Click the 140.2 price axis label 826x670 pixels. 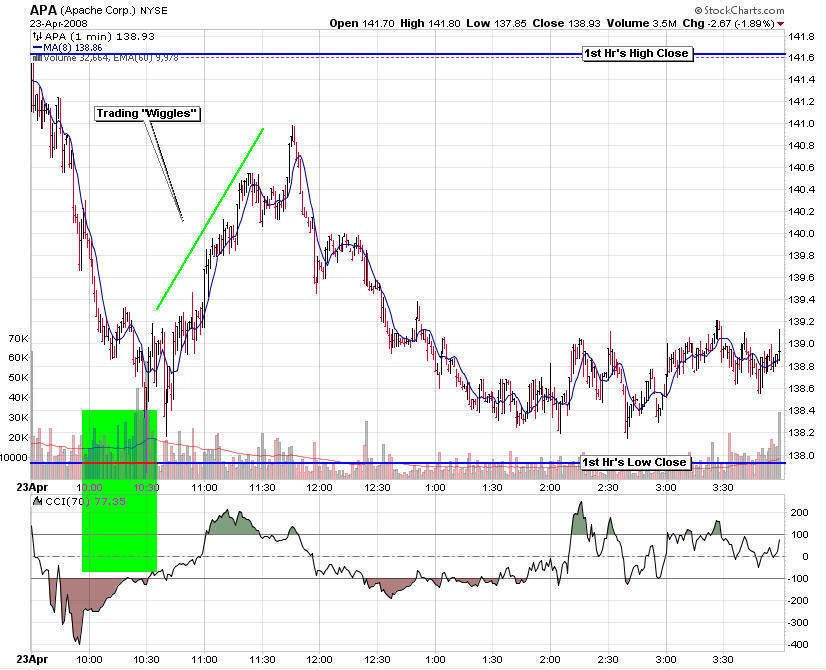801,212
